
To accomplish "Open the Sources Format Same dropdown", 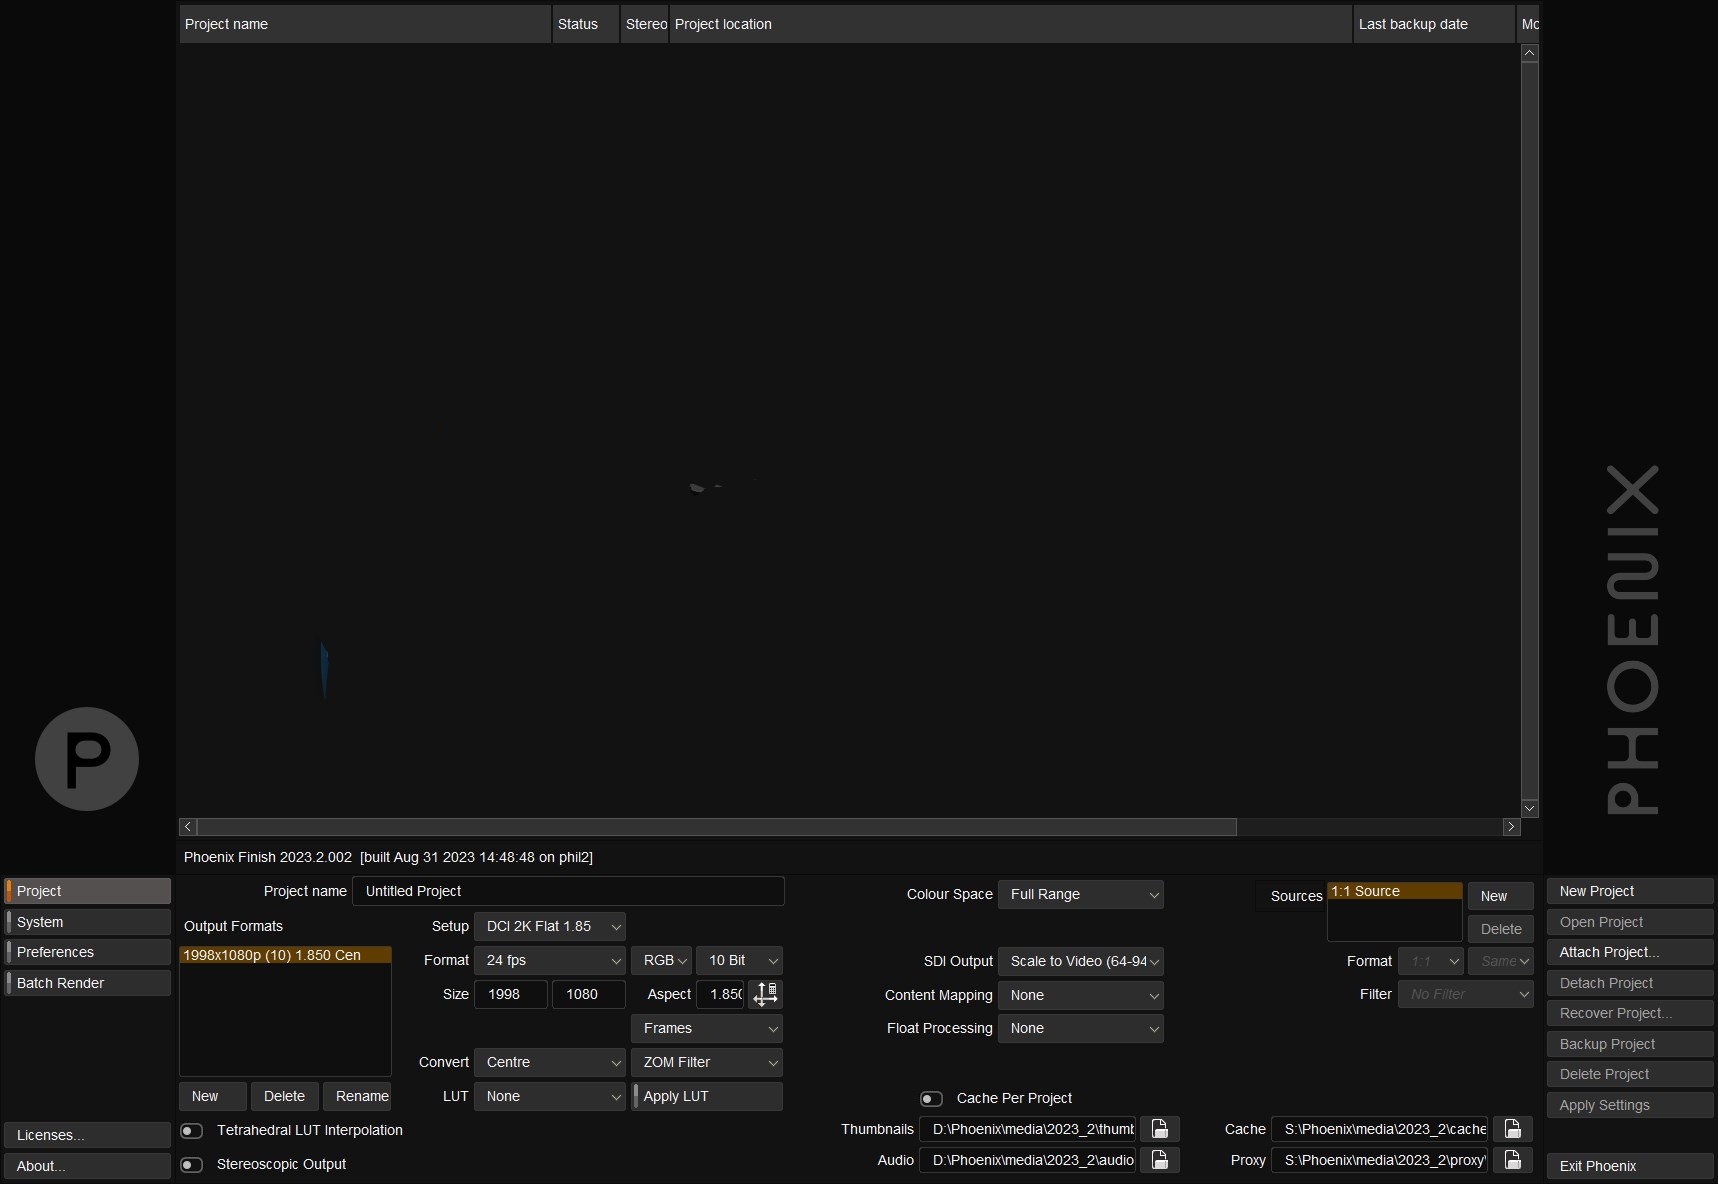I will (1501, 961).
